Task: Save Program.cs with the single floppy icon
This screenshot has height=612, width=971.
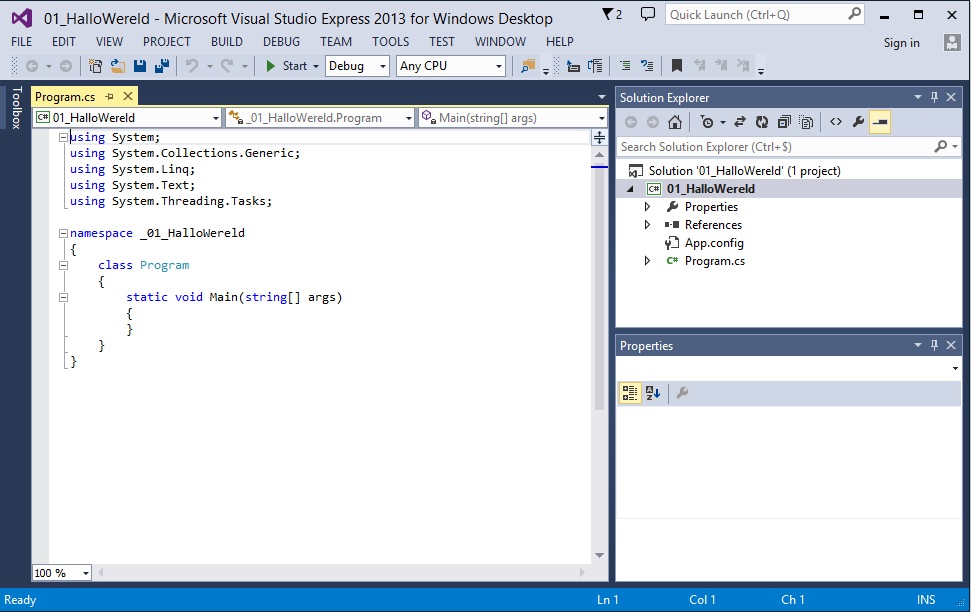Action: pos(140,66)
